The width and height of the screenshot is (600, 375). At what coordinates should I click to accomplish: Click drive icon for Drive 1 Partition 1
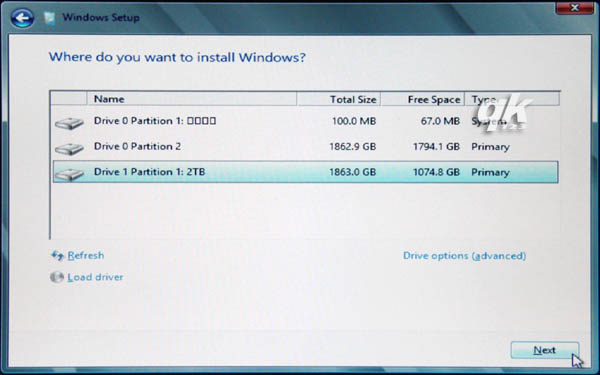click(x=69, y=174)
